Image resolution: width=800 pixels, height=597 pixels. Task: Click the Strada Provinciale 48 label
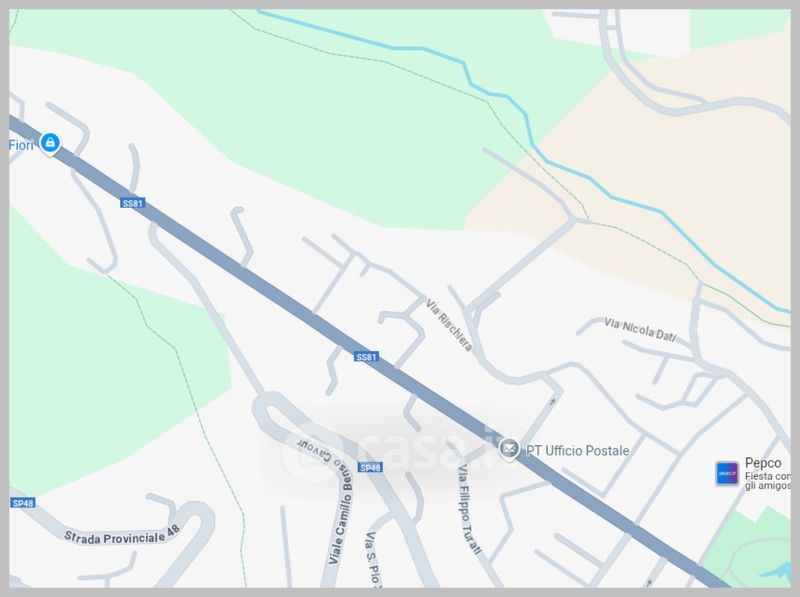pos(122,535)
